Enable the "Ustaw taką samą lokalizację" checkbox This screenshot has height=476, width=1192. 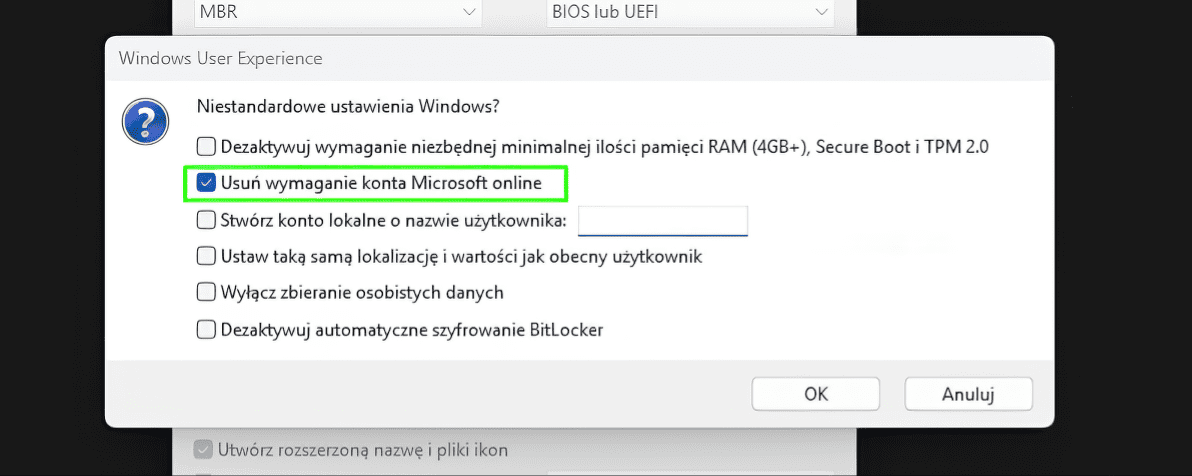tap(206, 256)
